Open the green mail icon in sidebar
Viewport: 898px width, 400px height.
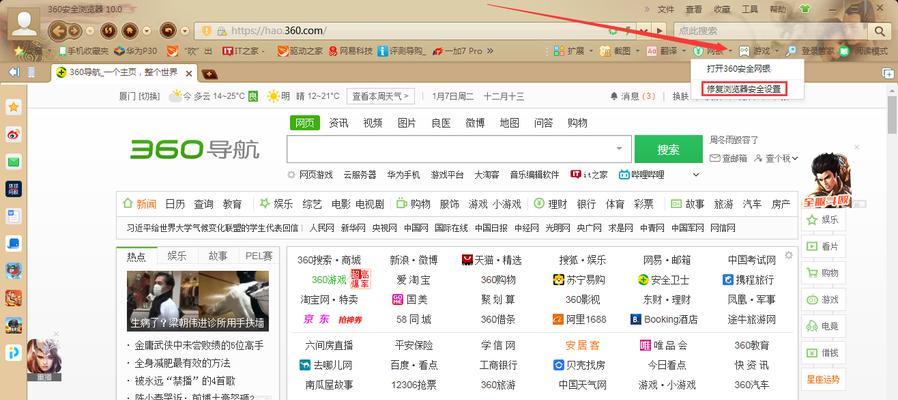click(x=14, y=162)
